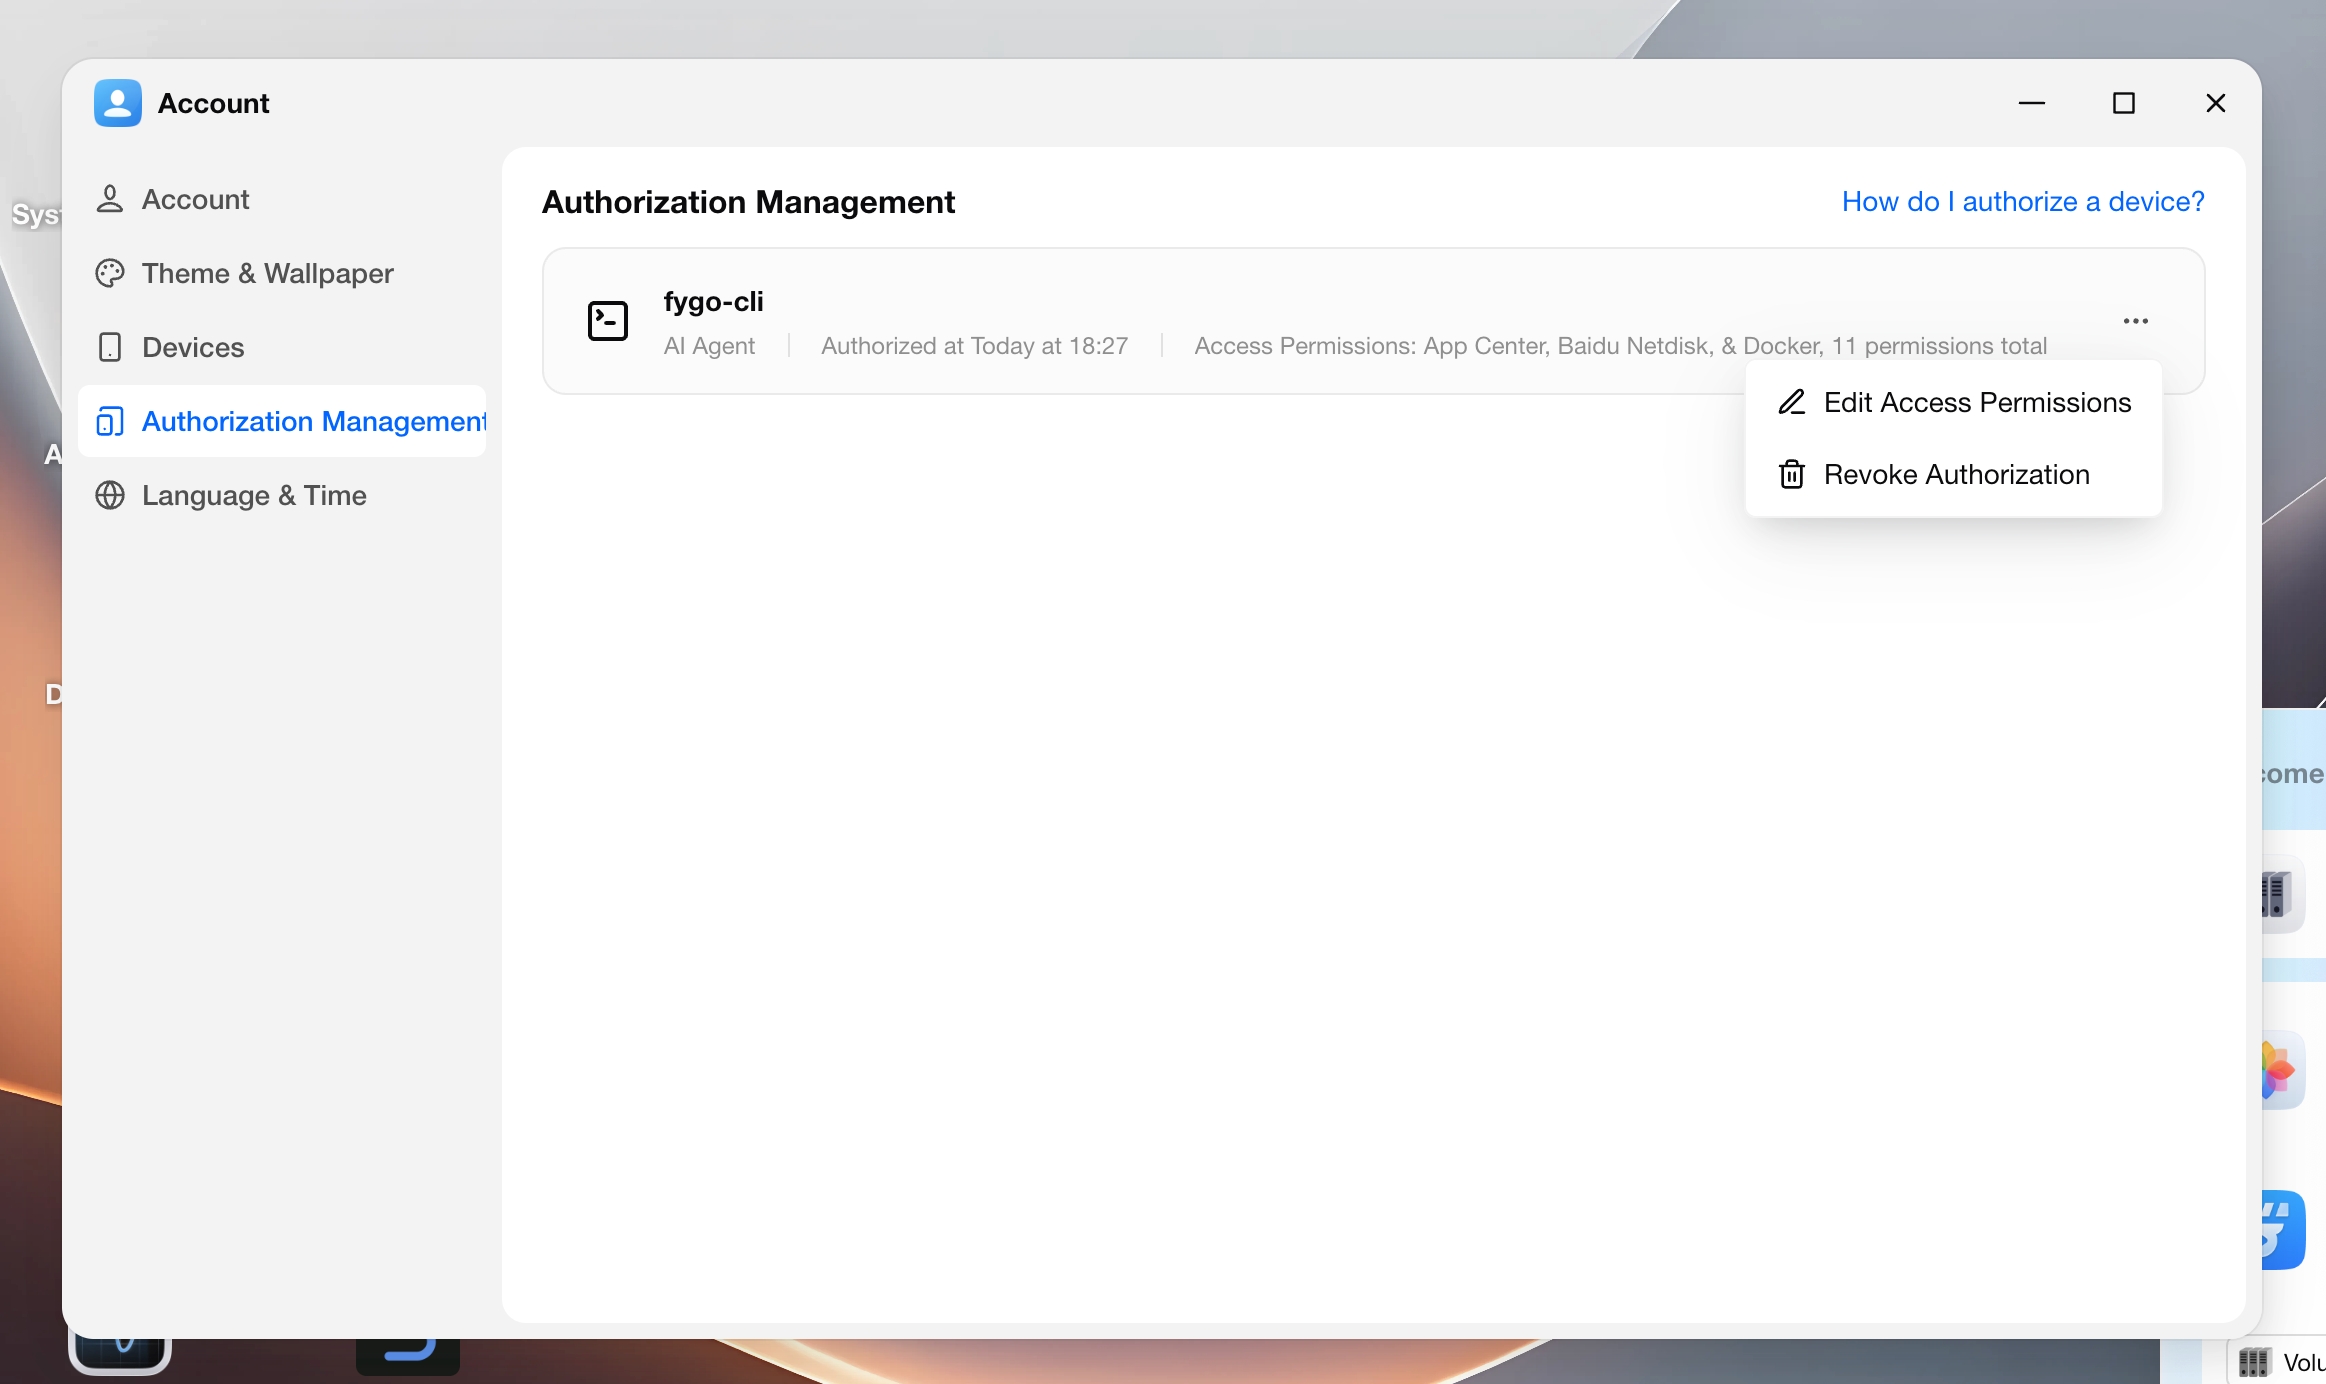The width and height of the screenshot is (2326, 1384).
Task: Select Authorization Management in sidebar
Action: click(282, 421)
